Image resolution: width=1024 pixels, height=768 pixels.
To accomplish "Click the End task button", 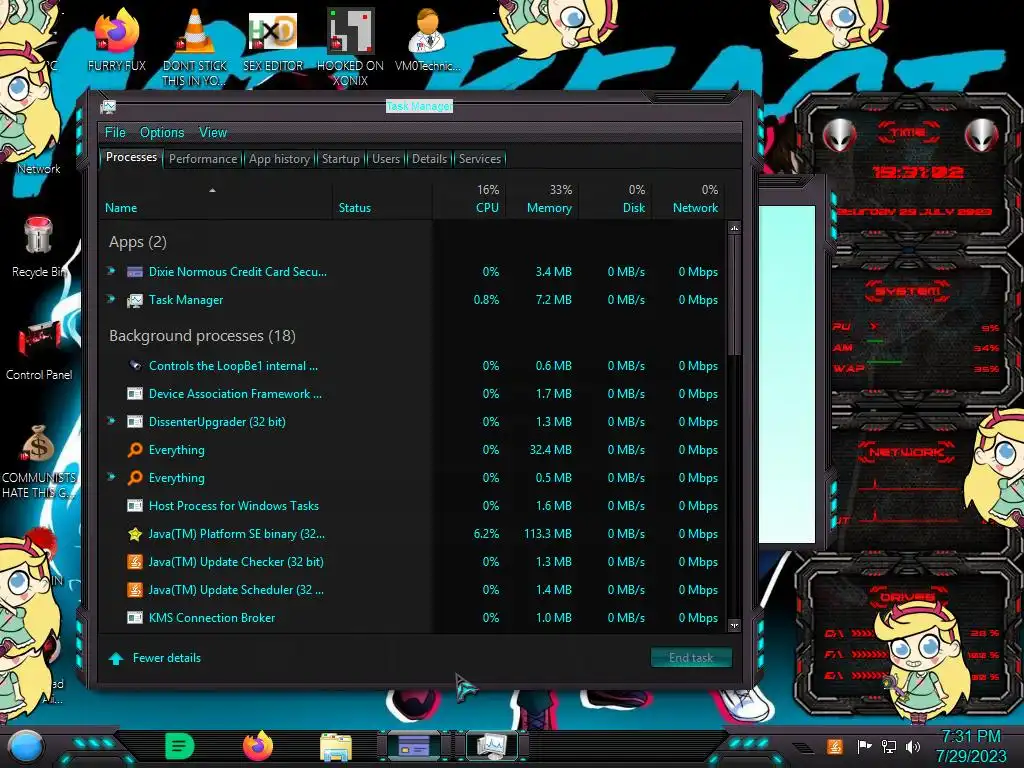I will coord(691,658).
